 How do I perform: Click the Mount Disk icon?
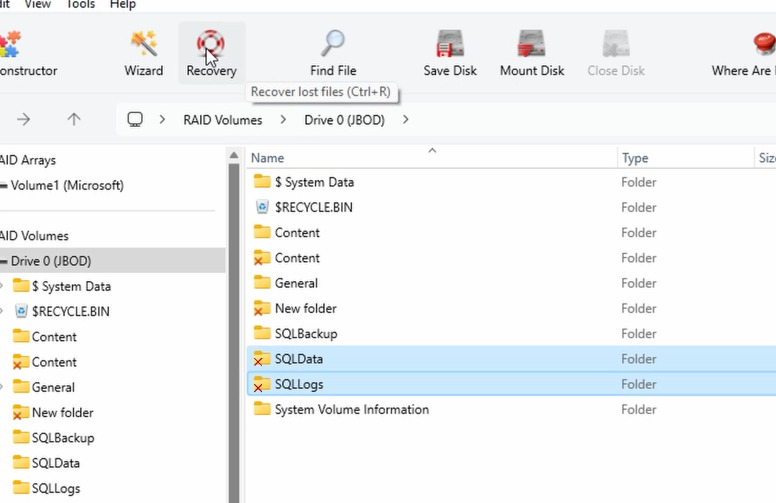click(x=532, y=44)
